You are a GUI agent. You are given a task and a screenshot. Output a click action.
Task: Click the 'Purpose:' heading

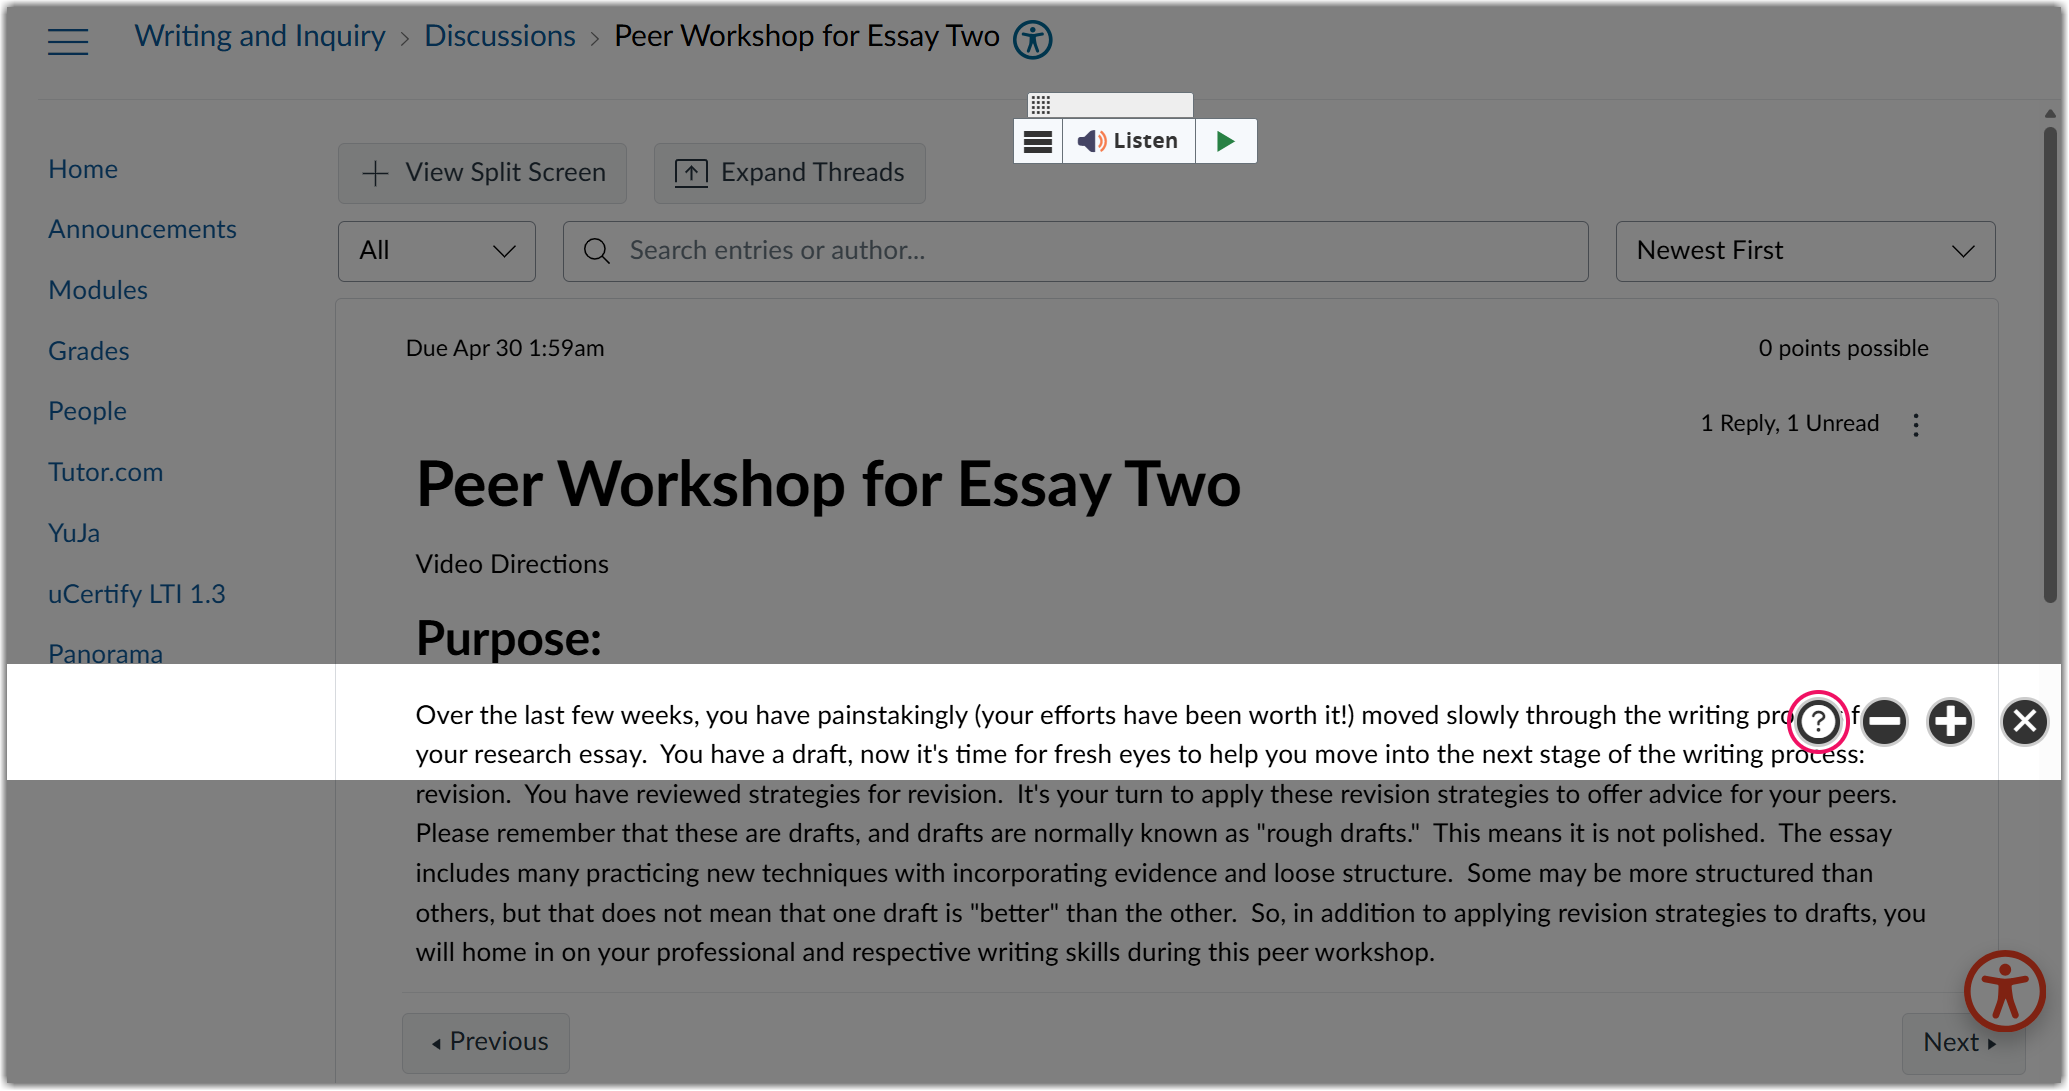508,638
